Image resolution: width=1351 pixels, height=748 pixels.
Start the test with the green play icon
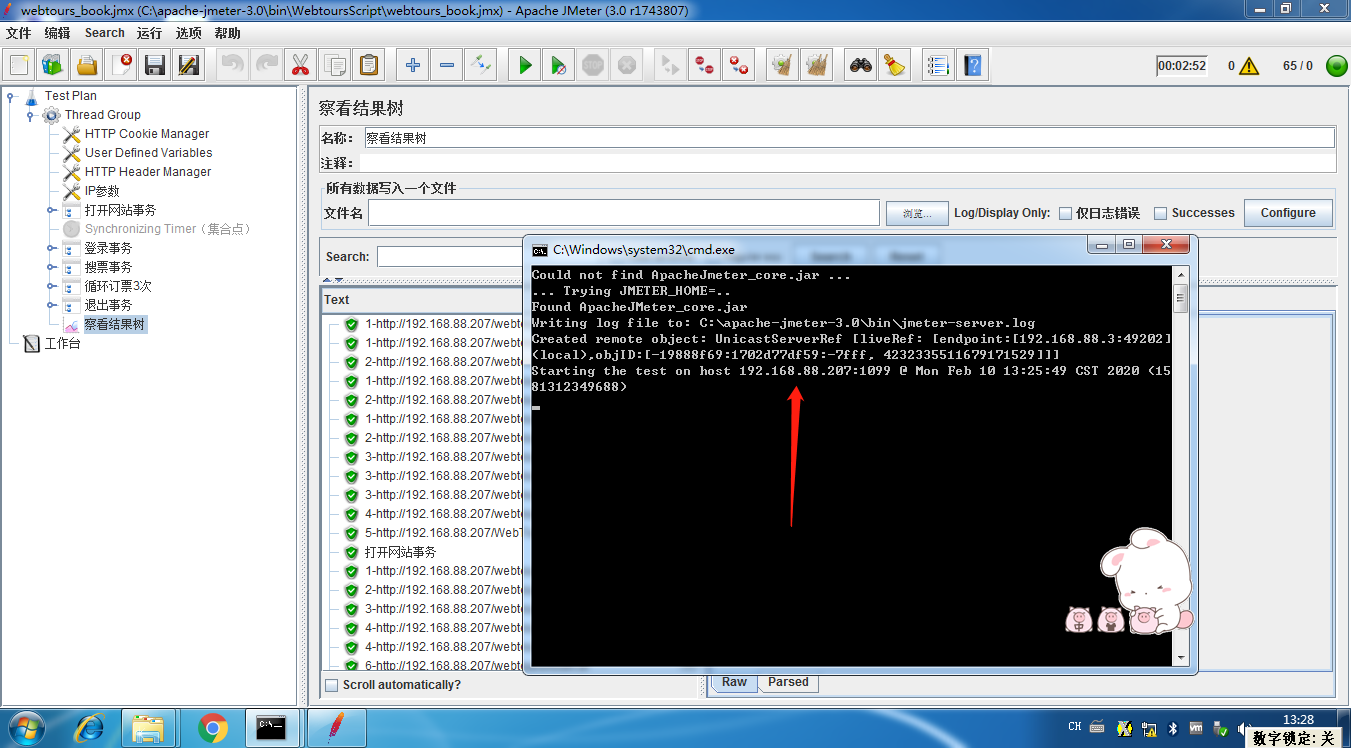point(524,66)
